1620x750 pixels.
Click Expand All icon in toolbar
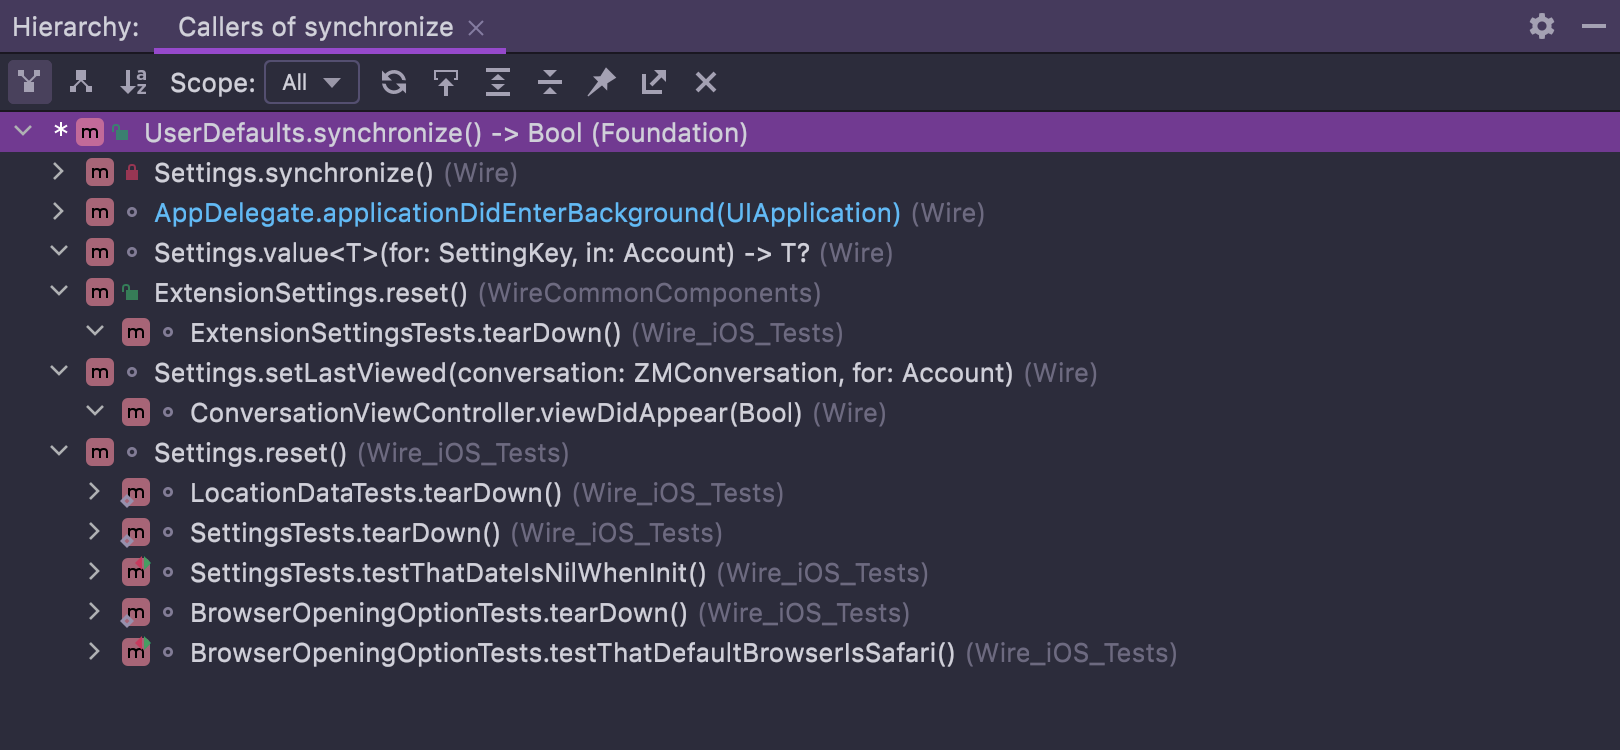tap(498, 82)
